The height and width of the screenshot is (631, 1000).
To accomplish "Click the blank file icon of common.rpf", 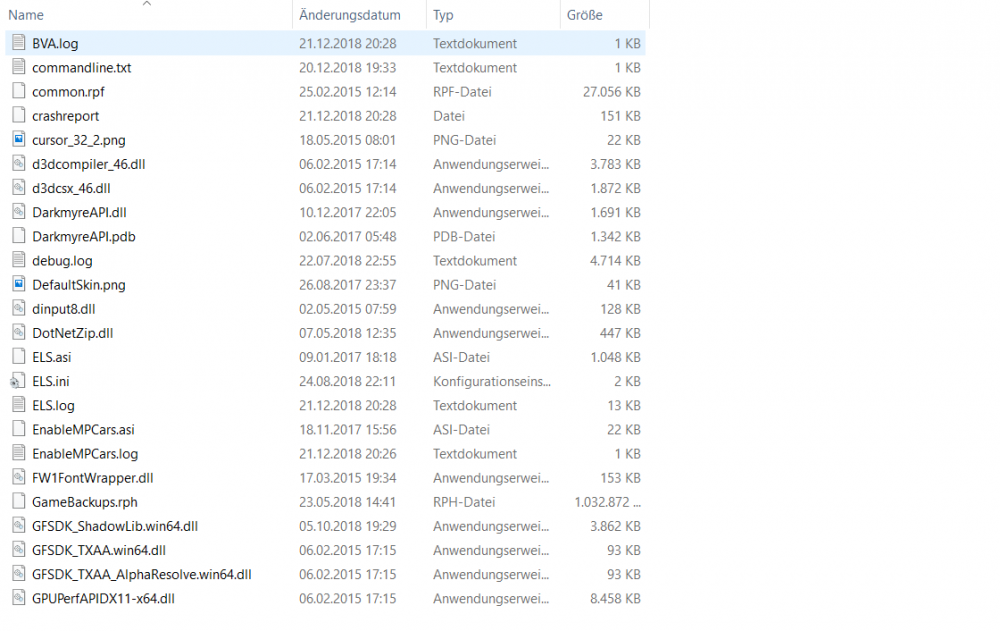I will (16, 91).
